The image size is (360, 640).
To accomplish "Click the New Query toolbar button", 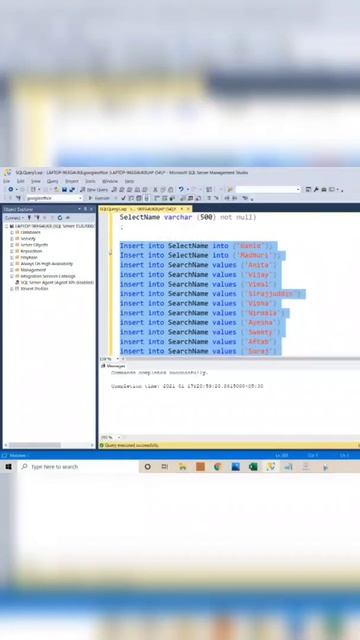I will tap(94, 189).
